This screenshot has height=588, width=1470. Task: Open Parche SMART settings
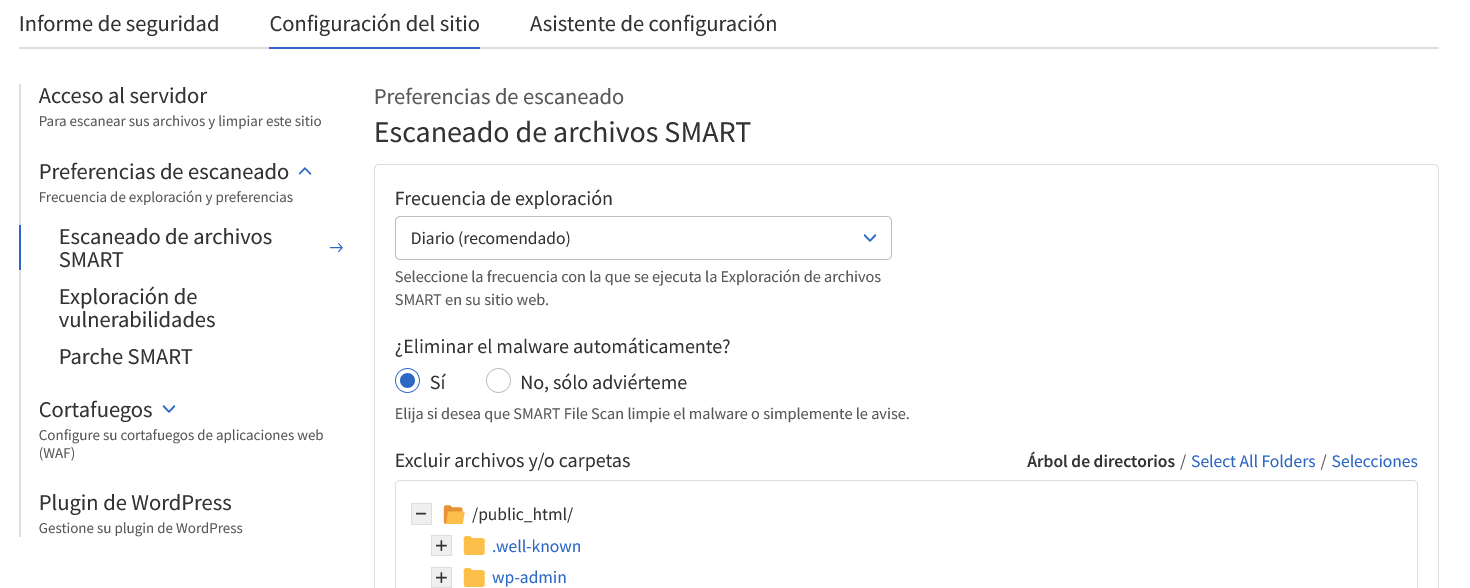pos(125,357)
